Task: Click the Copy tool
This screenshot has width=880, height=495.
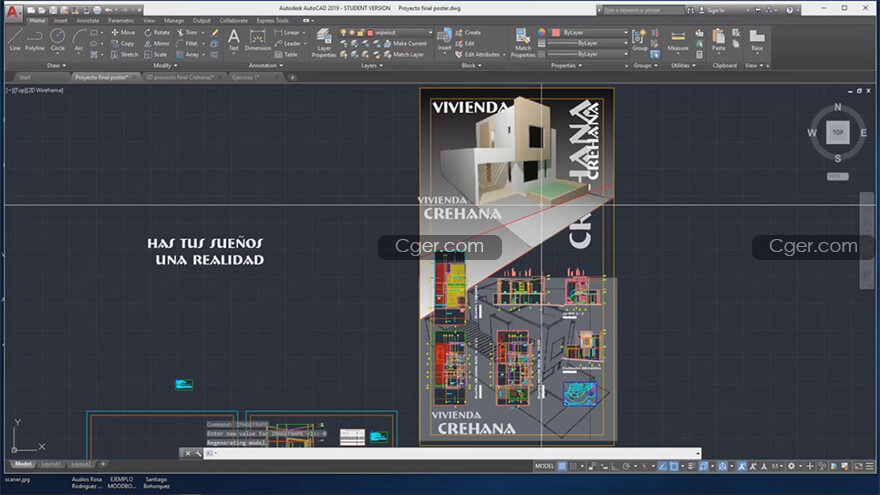Action: [123, 43]
